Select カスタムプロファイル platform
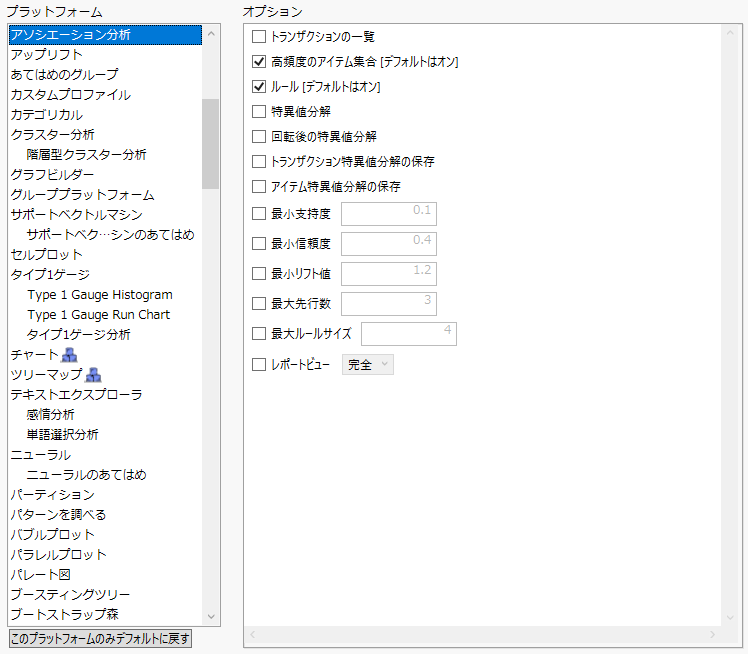The width and height of the screenshot is (748, 654). pyautogui.click(x=105, y=95)
